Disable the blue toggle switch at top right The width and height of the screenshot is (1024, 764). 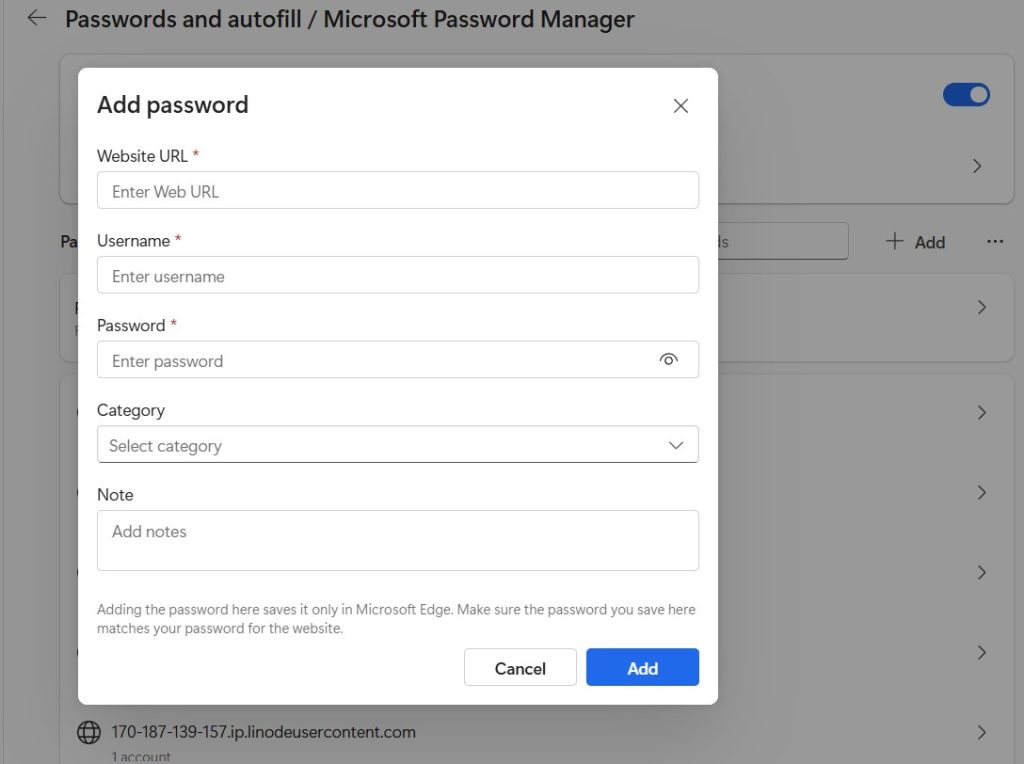coord(966,94)
